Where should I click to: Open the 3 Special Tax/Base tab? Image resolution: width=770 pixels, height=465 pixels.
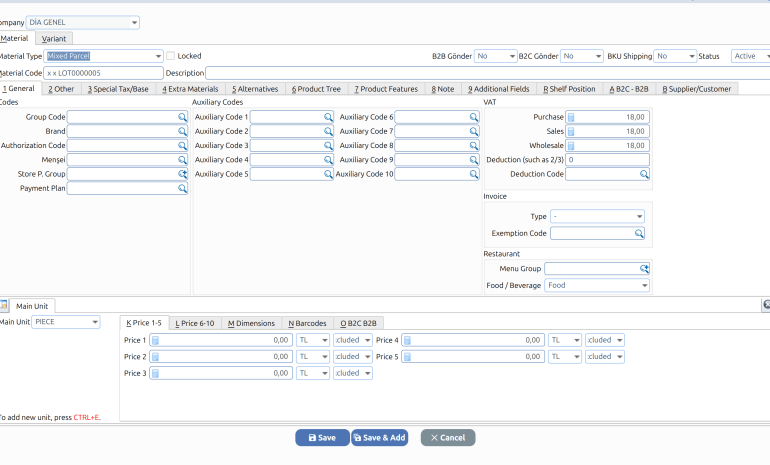(x=118, y=89)
